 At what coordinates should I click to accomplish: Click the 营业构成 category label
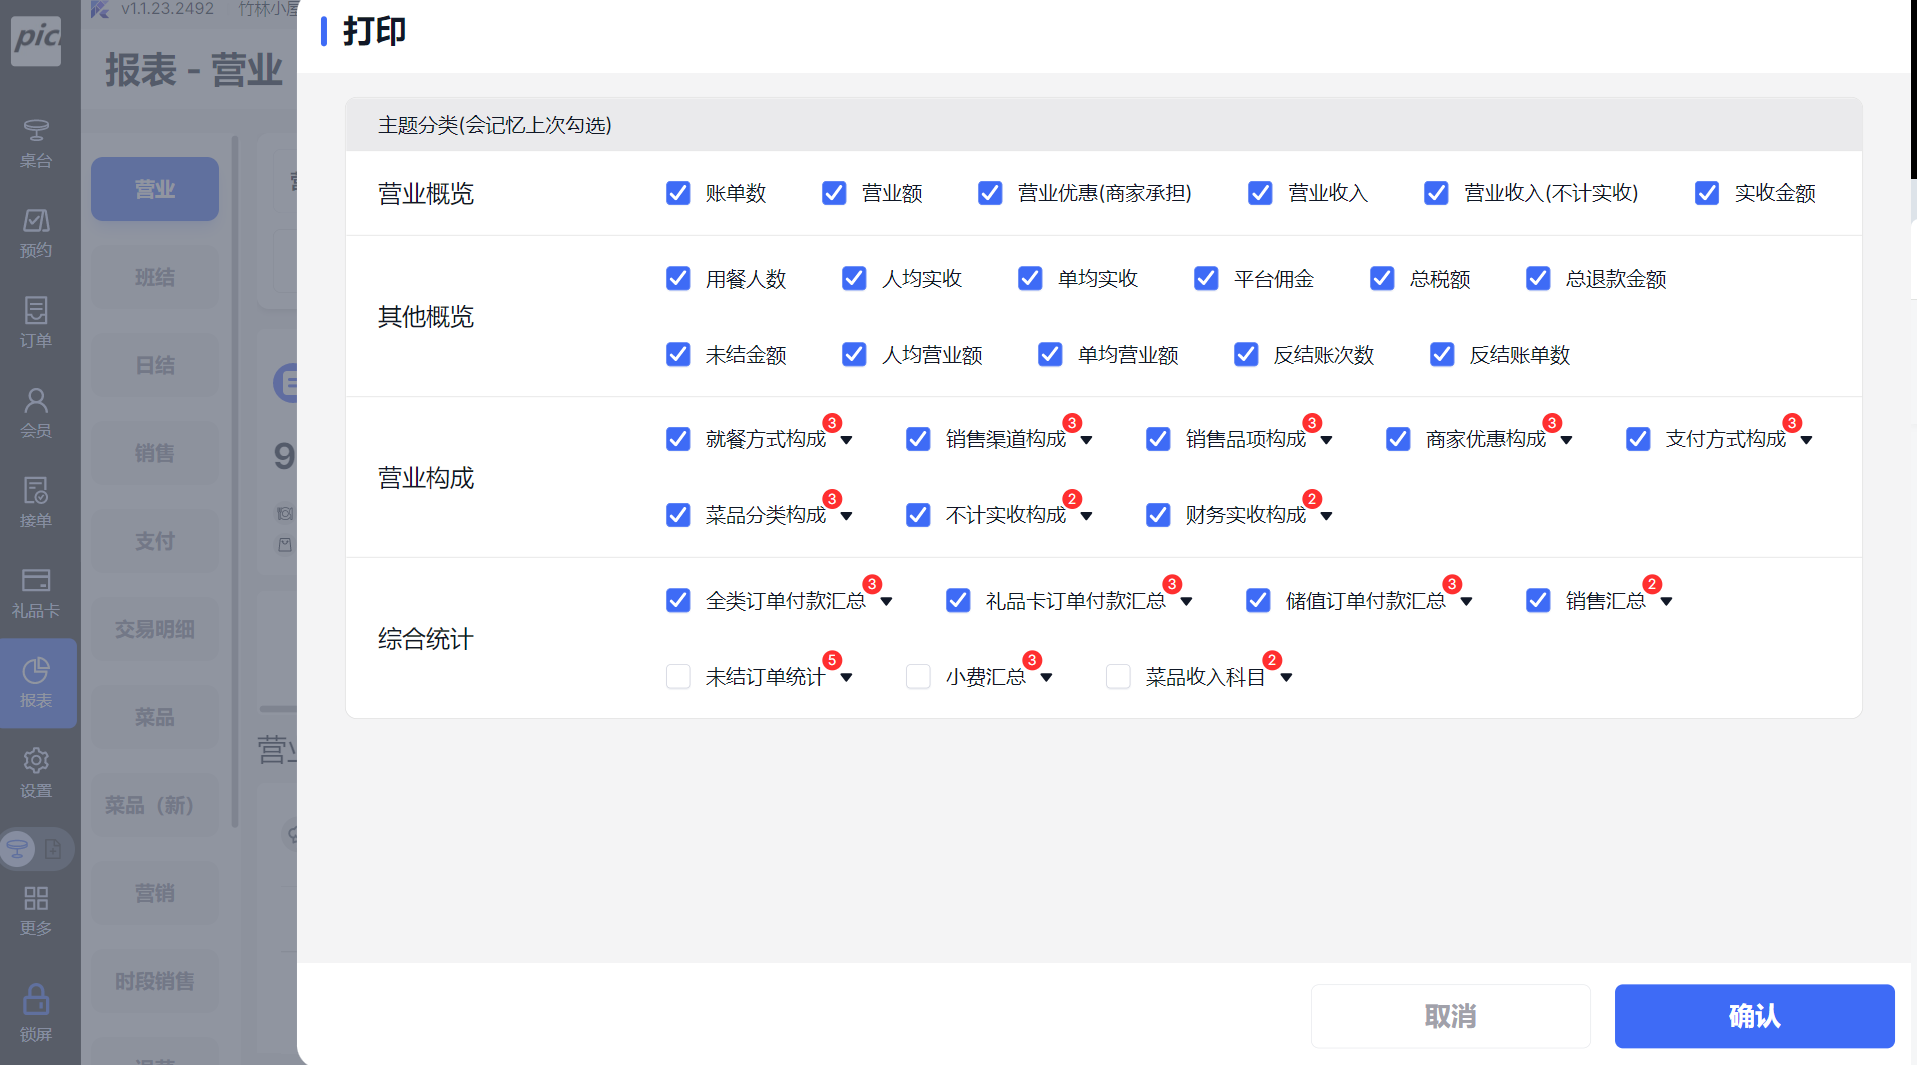pyautogui.click(x=426, y=477)
